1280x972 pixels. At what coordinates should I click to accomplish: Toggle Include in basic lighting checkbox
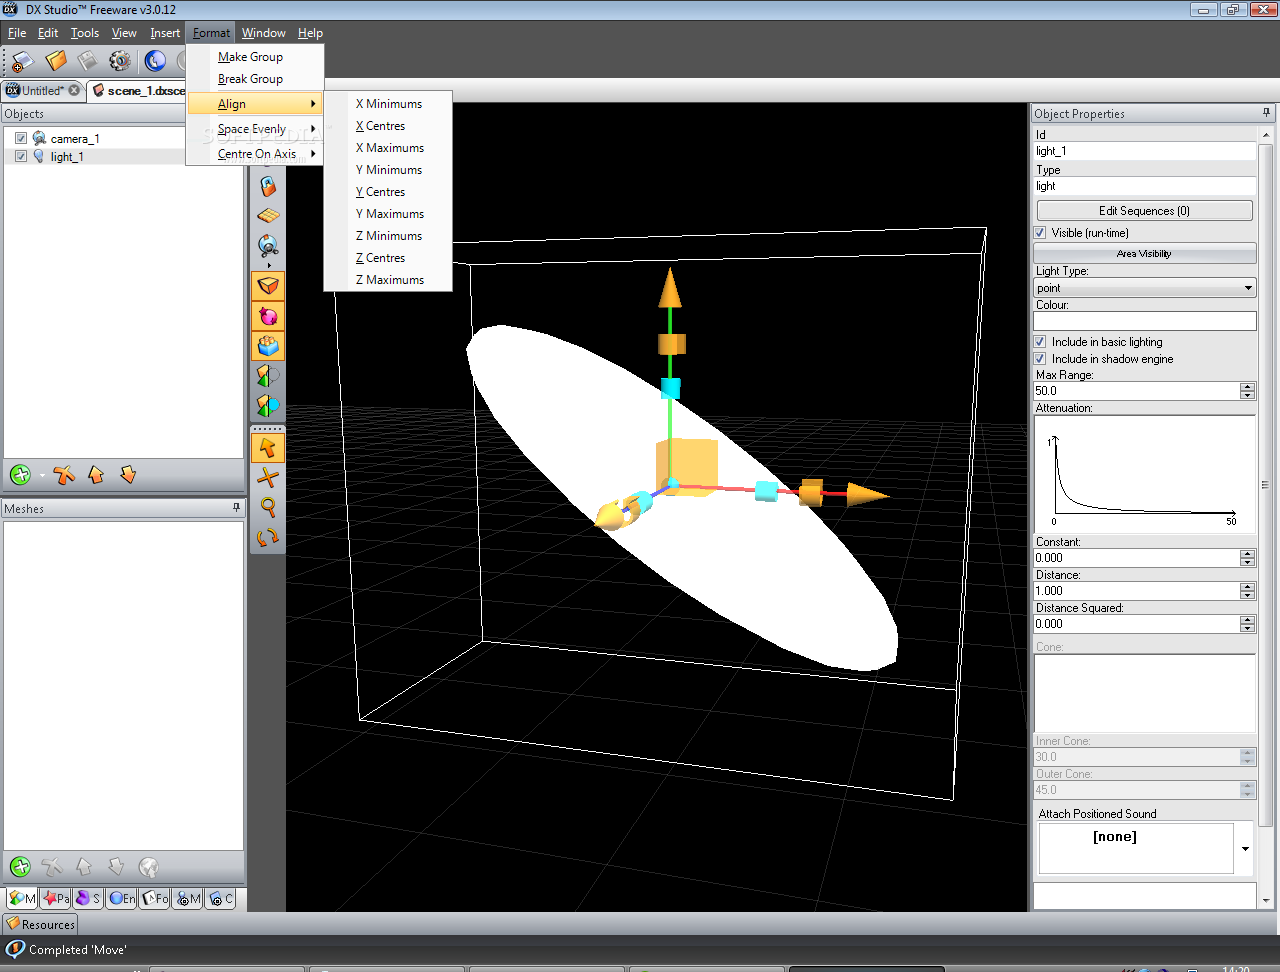pyautogui.click(x=1040, y=342)
